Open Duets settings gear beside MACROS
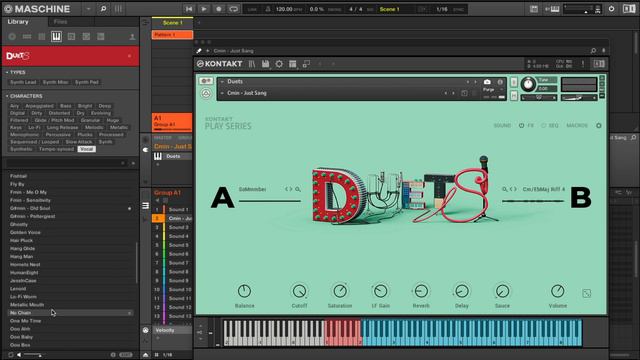This screenshot has height=360, width=640. (x=598, y=126)
